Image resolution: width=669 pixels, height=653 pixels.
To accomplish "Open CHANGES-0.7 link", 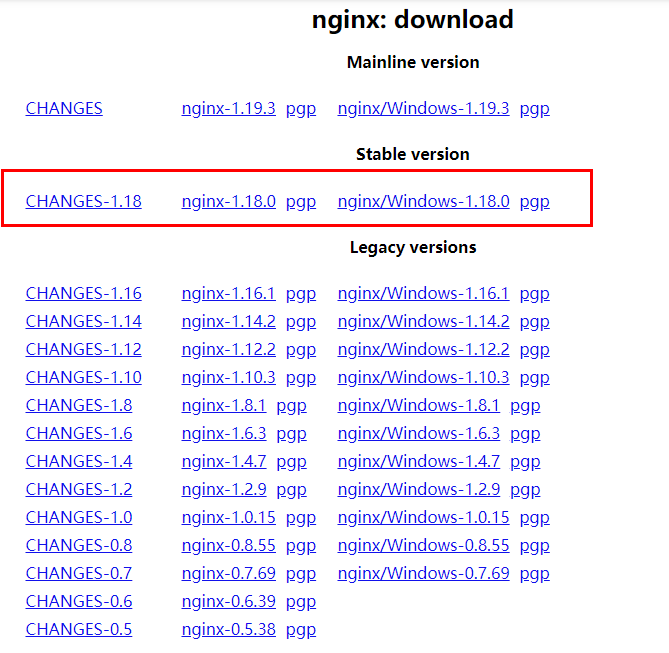I will point(79,574).
